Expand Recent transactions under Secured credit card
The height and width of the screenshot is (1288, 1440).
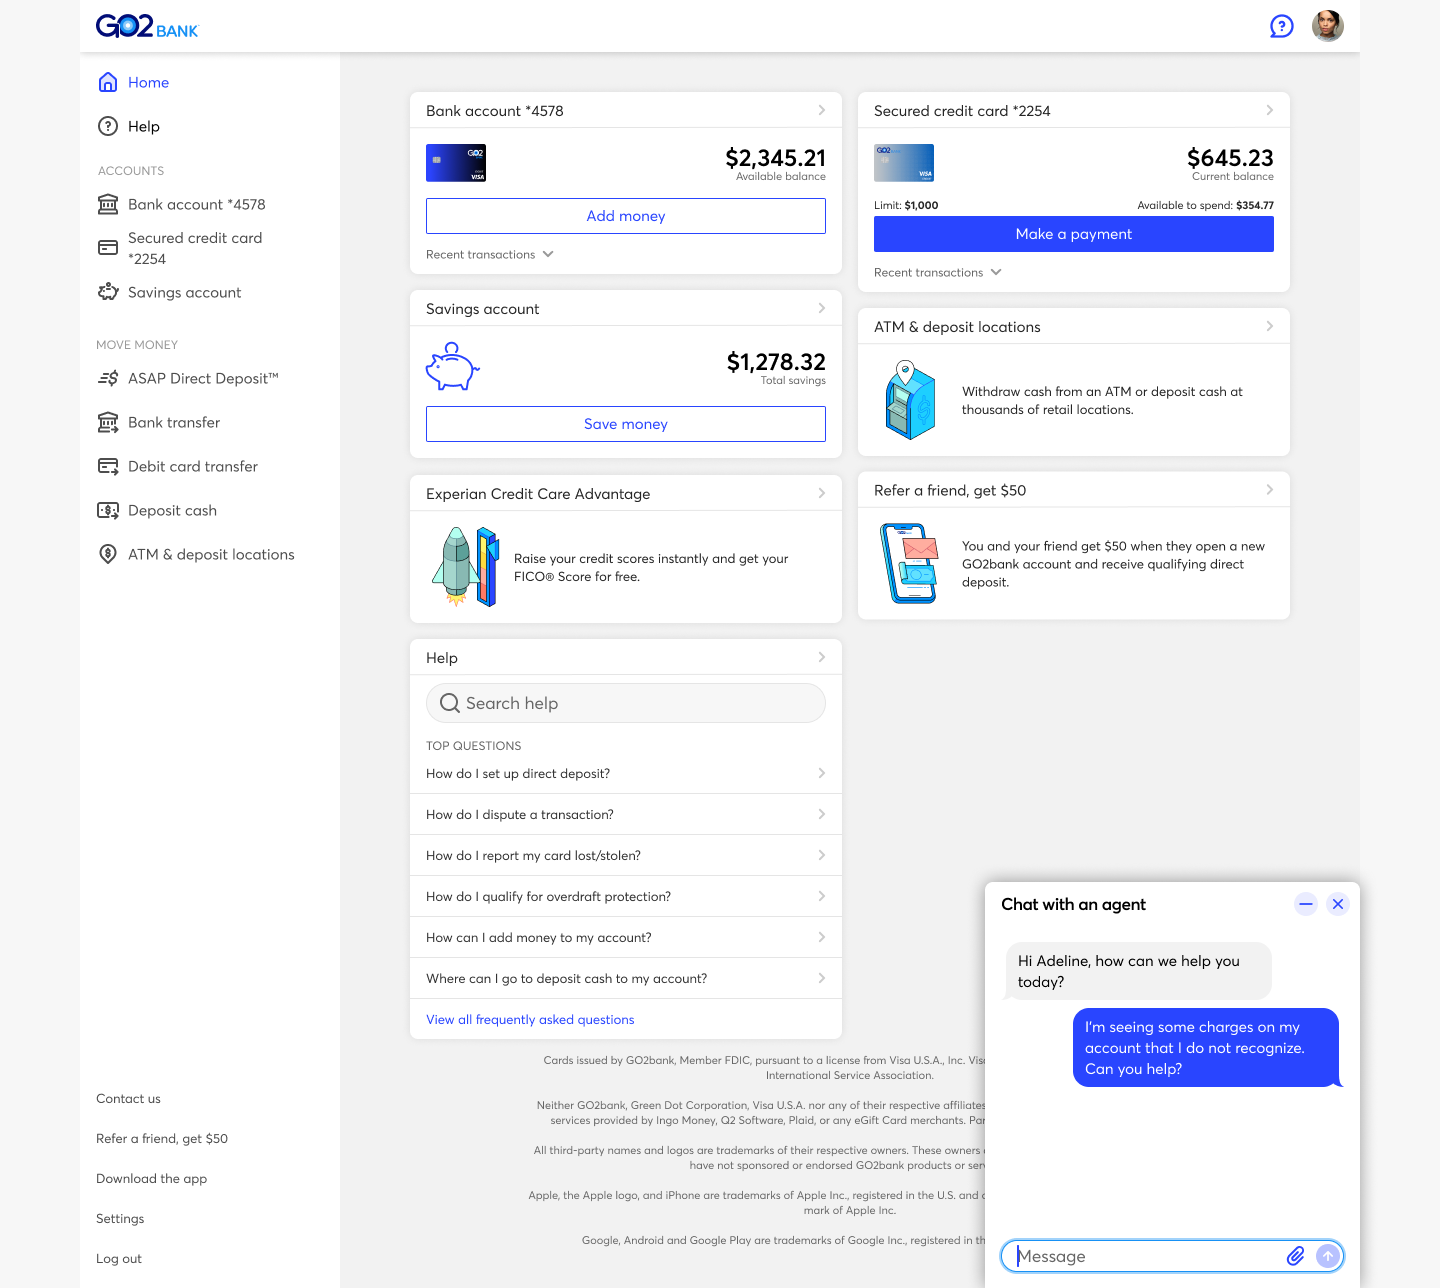click(937, 273)
